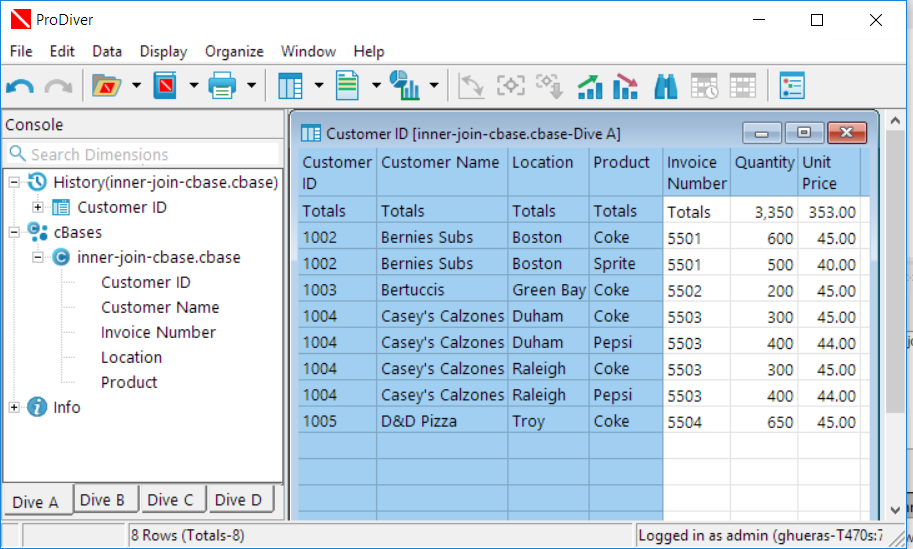
Task: Open the dropdown arrow beside Tabular view
Action: [319, 86]
